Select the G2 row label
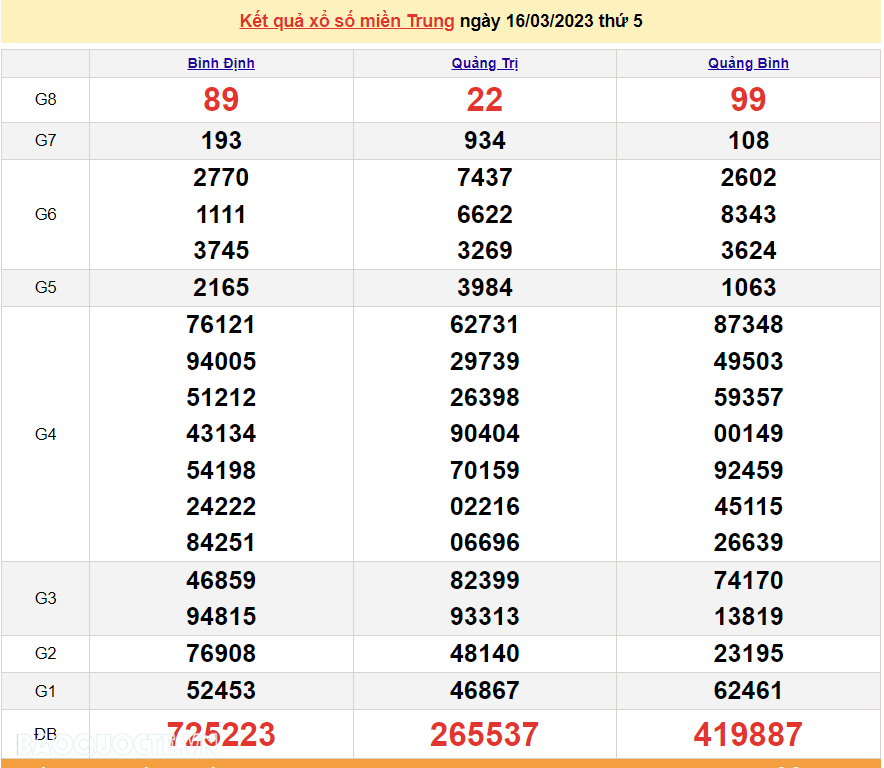The image size is (884, 768). pos(45,653)
